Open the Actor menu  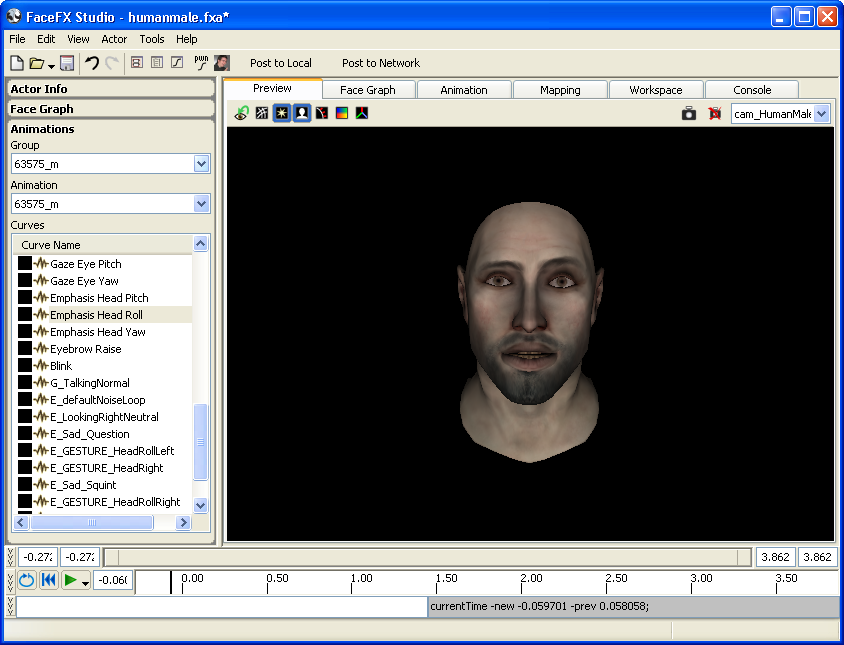click(114, 39)
